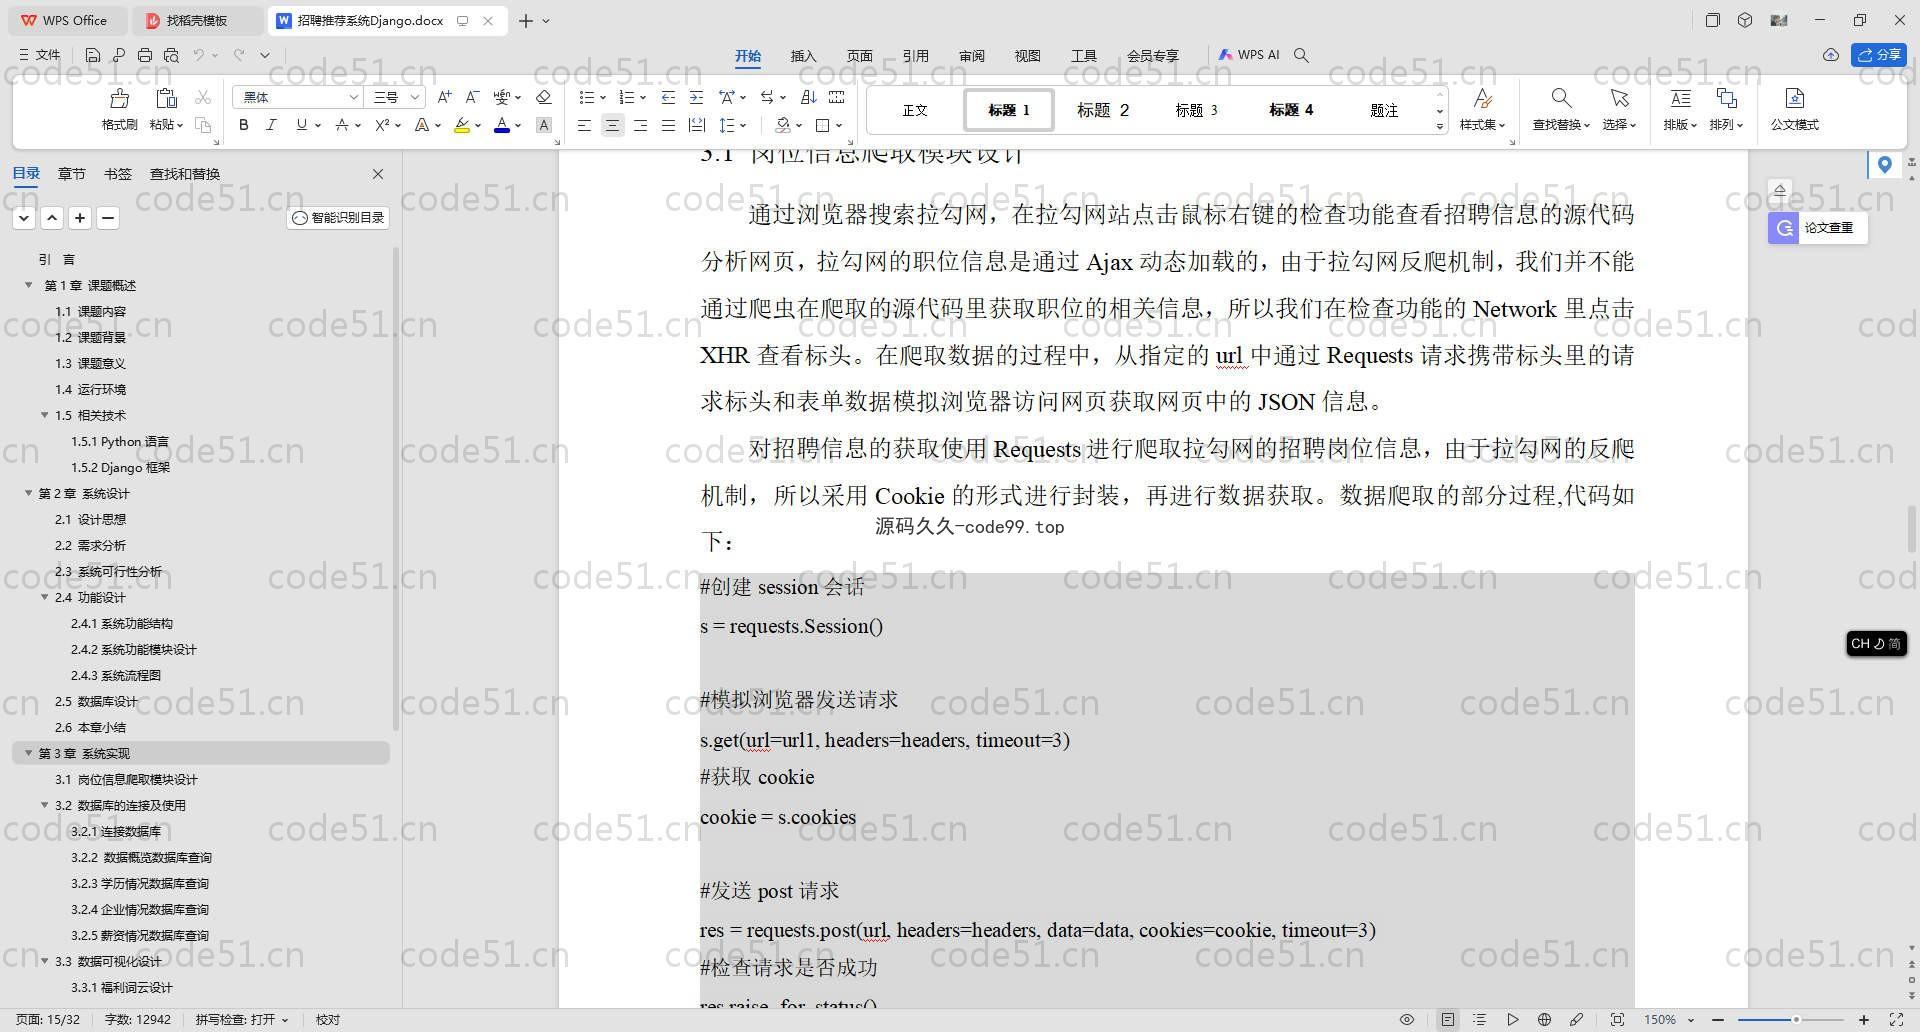Select Right alignment
Image resolution: width=1920 pixels, height=1032 pixels.
coord(640,125)
